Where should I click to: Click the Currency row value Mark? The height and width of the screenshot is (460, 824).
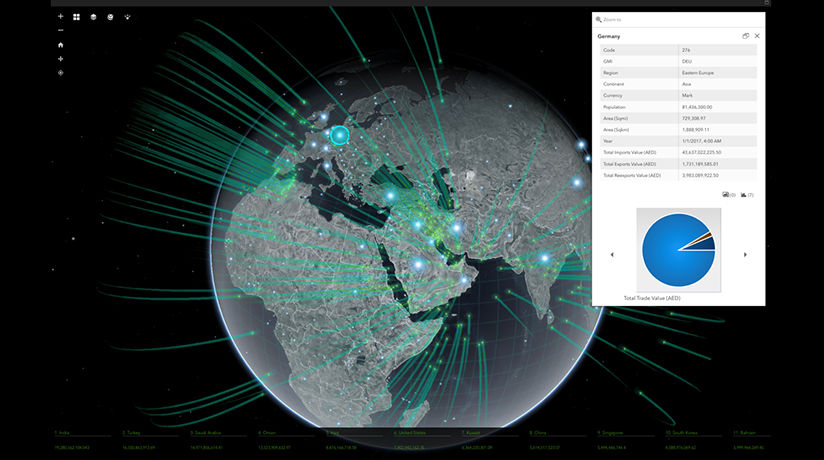point(687,95)
